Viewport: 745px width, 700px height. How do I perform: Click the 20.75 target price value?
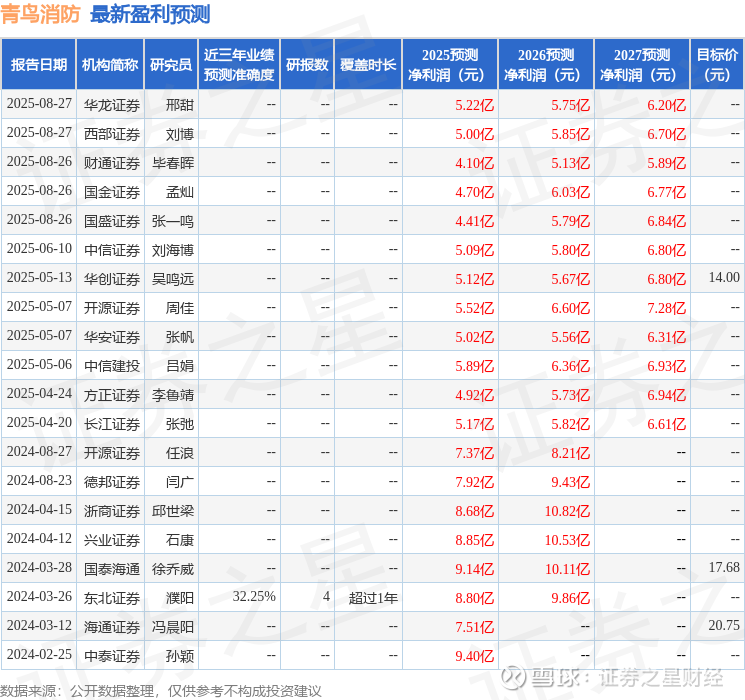click(x=724, y=625)
